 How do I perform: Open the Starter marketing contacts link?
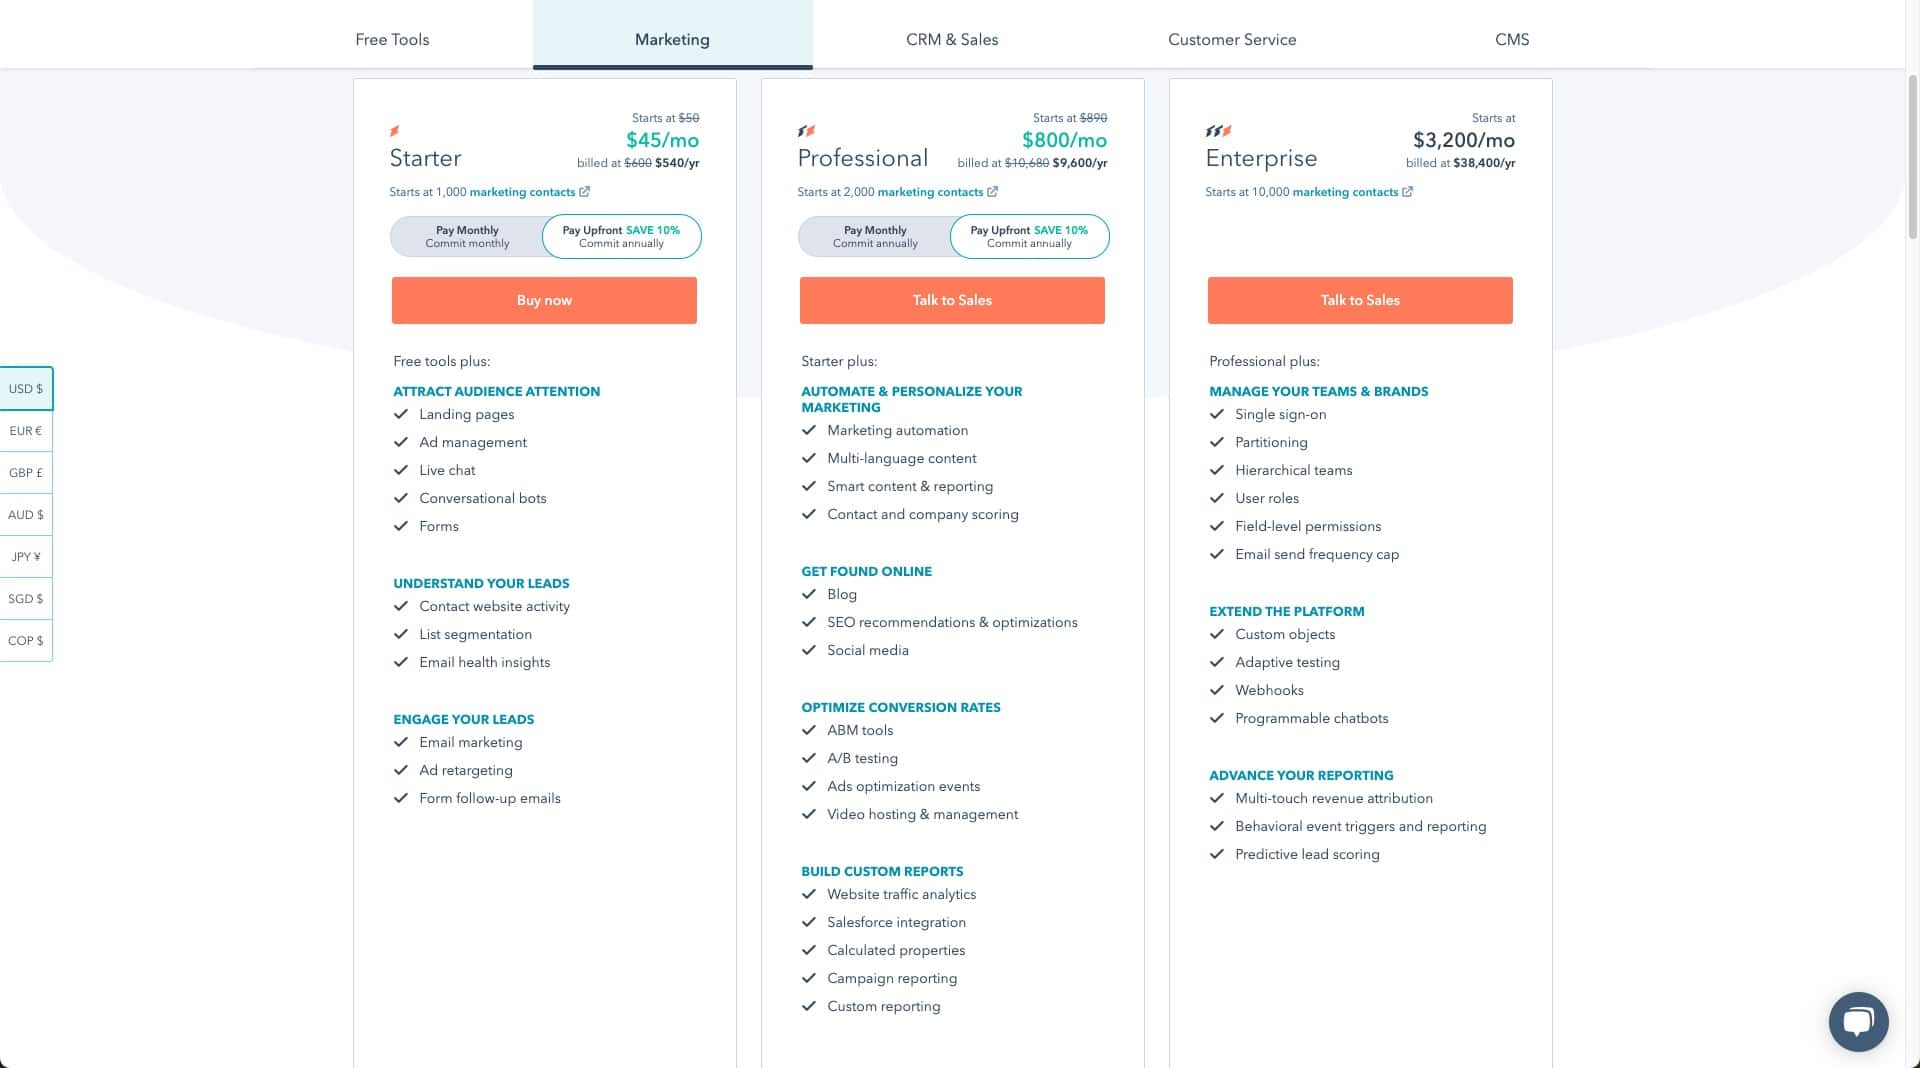[524, 192]
